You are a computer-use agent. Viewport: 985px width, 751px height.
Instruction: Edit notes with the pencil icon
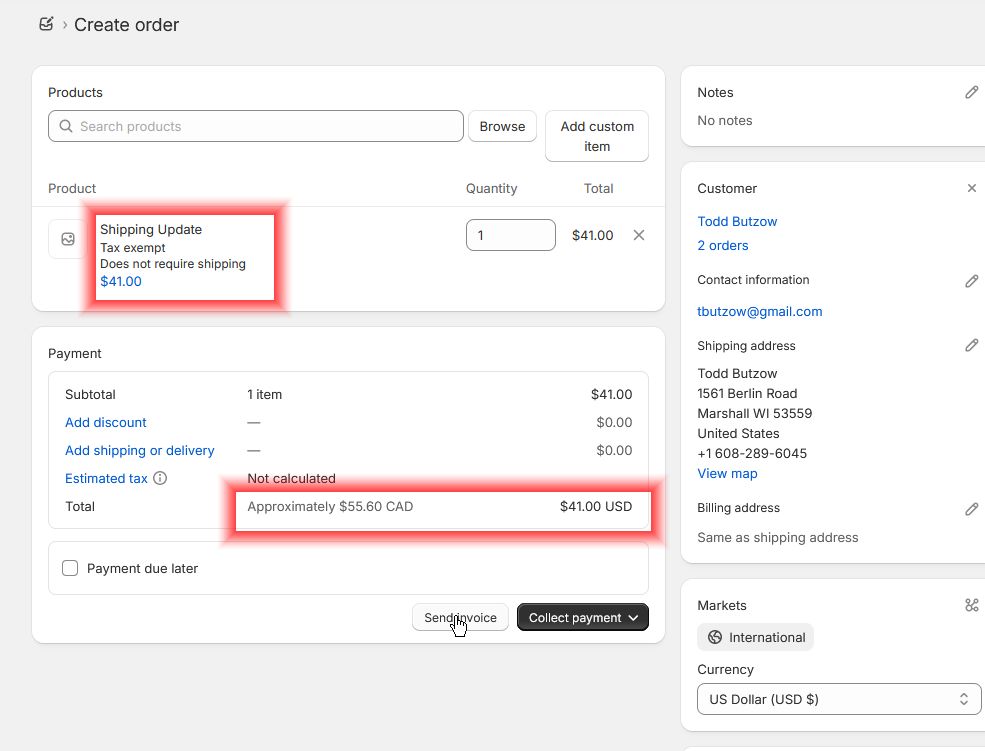[x=971, y=92]
